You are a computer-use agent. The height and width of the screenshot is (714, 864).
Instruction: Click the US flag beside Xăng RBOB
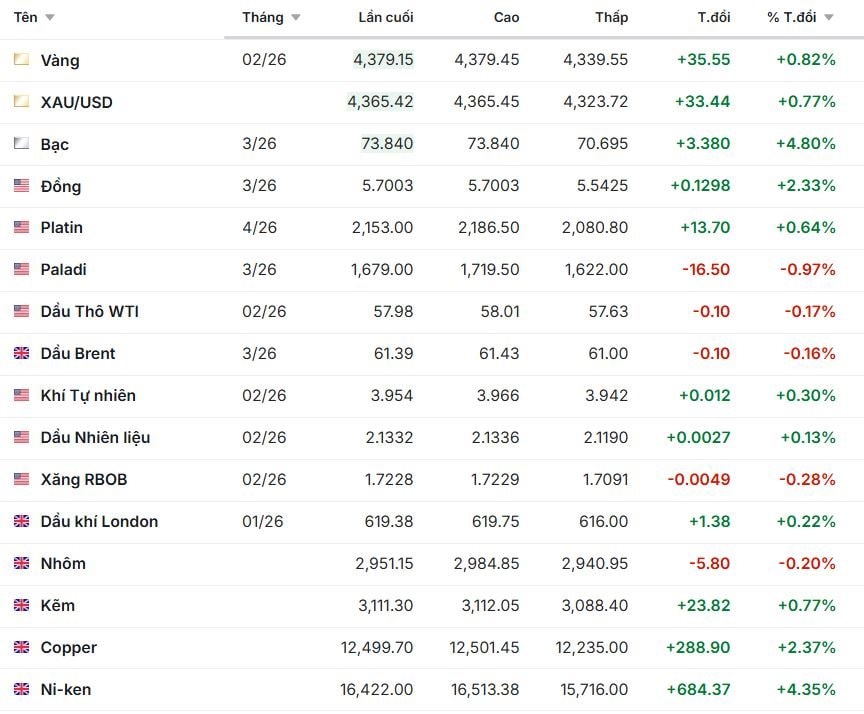[x=21, y=479]
